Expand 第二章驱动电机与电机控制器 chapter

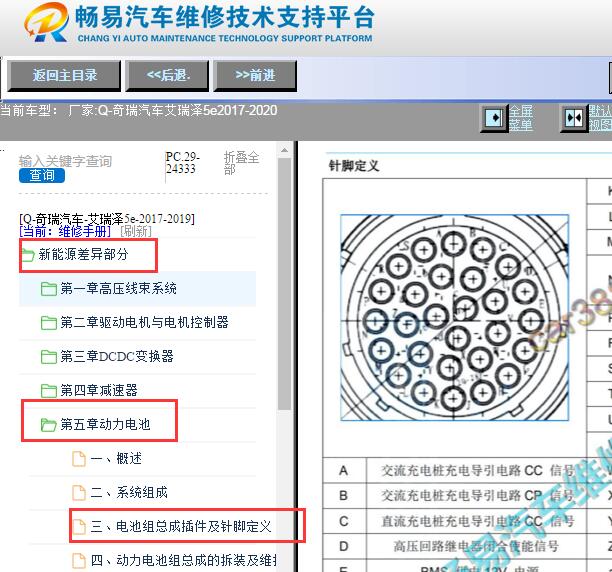click(144, 322)
